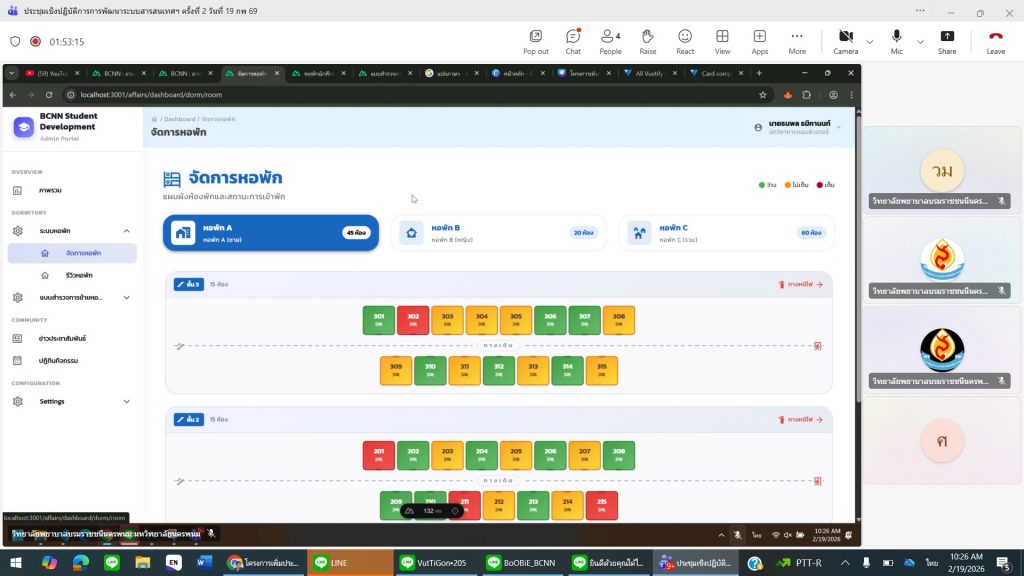The height and width of the screenshot is (576, 1024).
Task: Toggle the Mic mute button
Action: click(896, 41)
